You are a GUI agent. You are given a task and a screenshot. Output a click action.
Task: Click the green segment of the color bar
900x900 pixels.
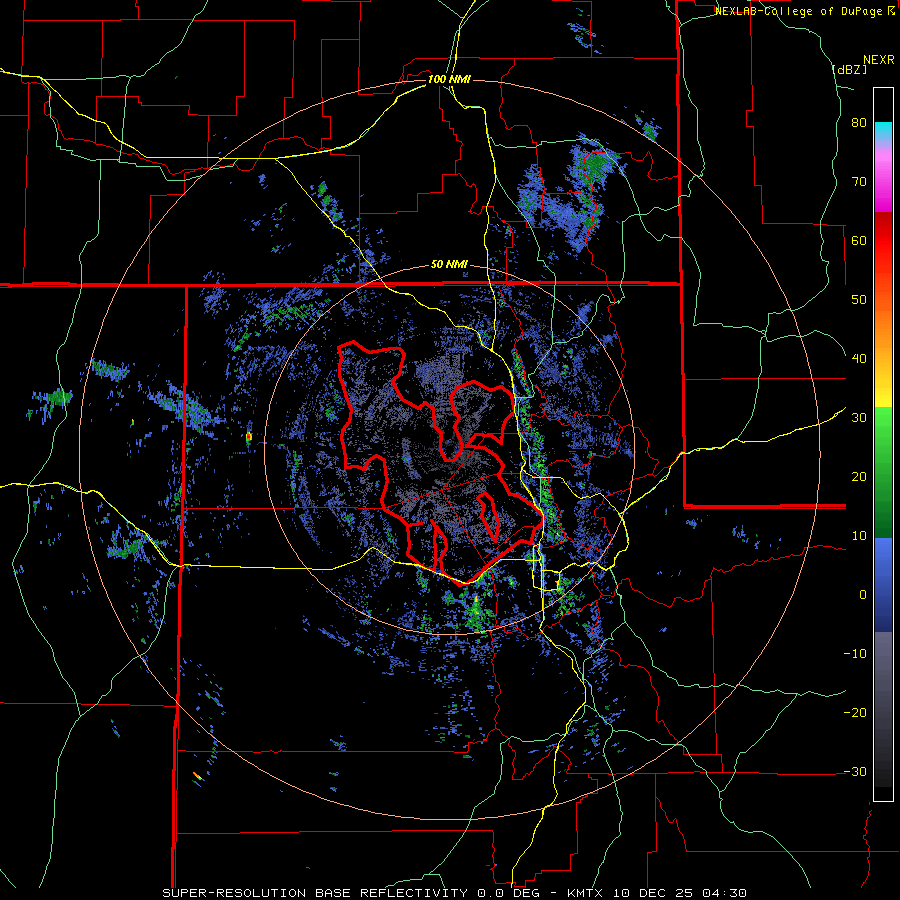pyautogui.click(x=883, y=472)
